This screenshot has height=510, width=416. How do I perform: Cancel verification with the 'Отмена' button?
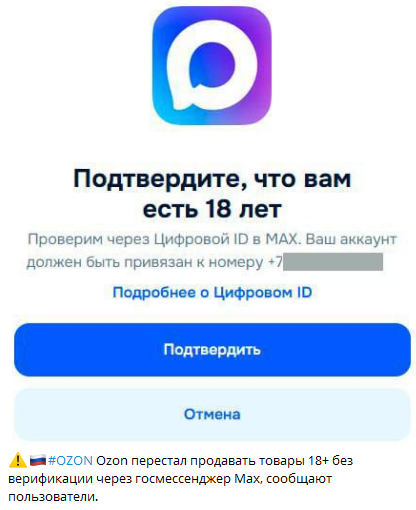[x=212, y=414]
